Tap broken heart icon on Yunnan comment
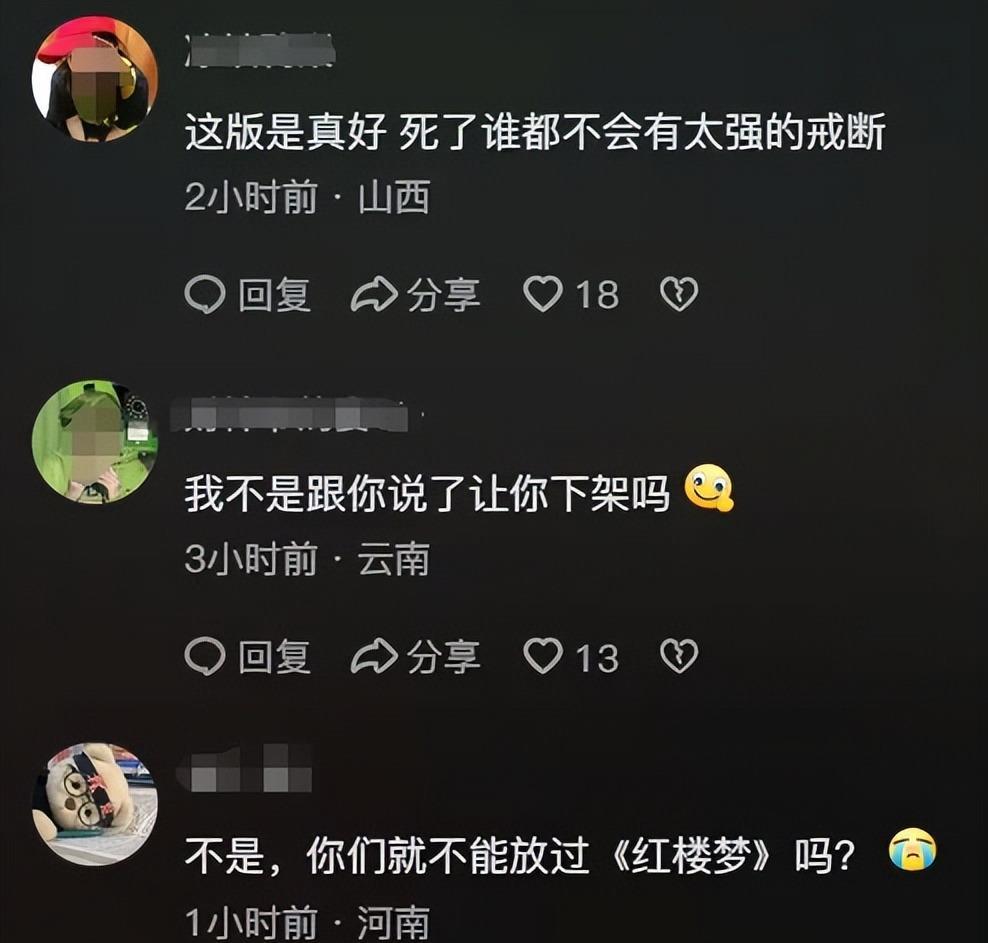Screen dimensions: 988x943 679,656
